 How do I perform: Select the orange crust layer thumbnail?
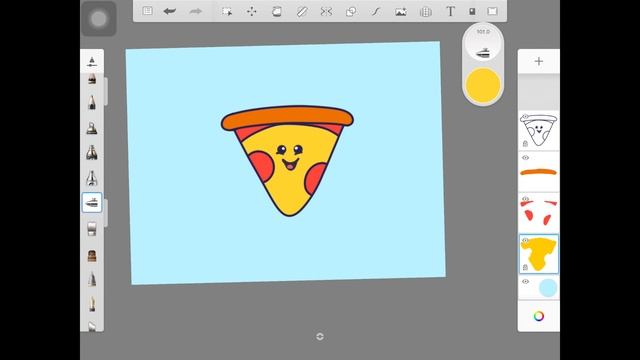[539, 172]
